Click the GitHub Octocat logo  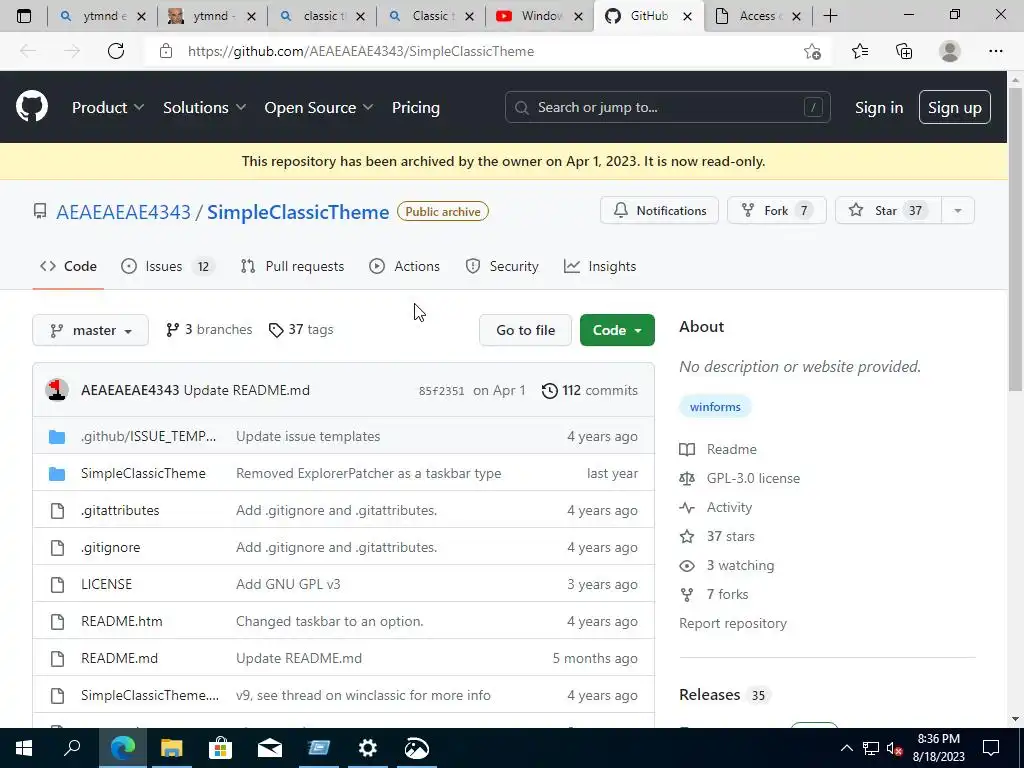coord(31,107)
